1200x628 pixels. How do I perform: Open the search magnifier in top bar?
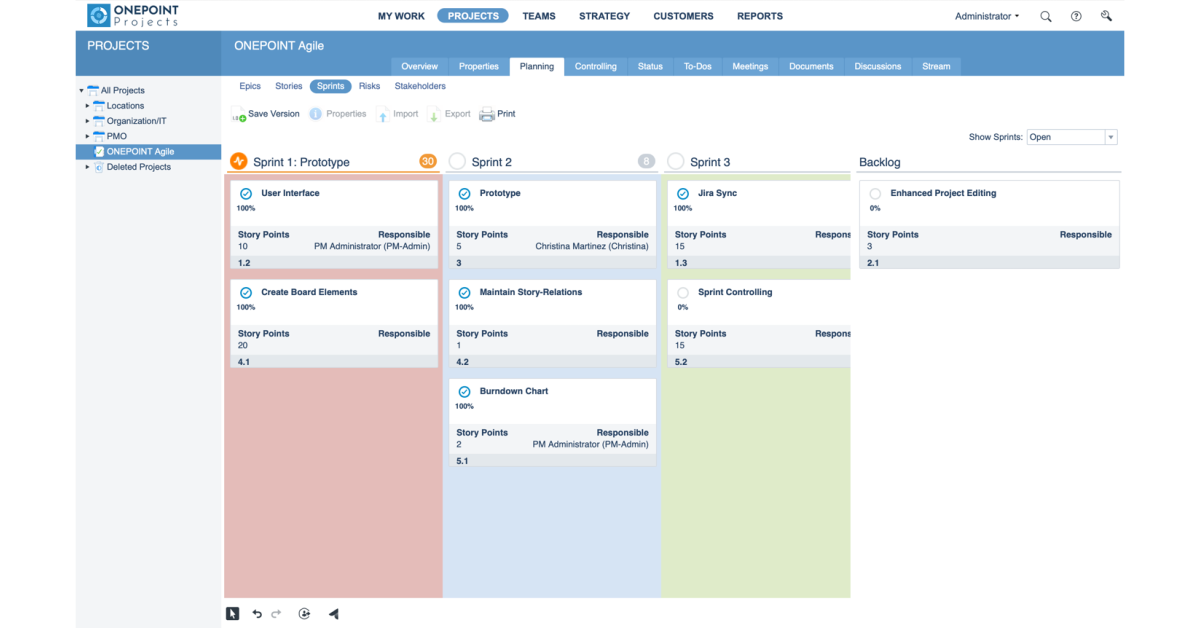[x=1046, y=16]
